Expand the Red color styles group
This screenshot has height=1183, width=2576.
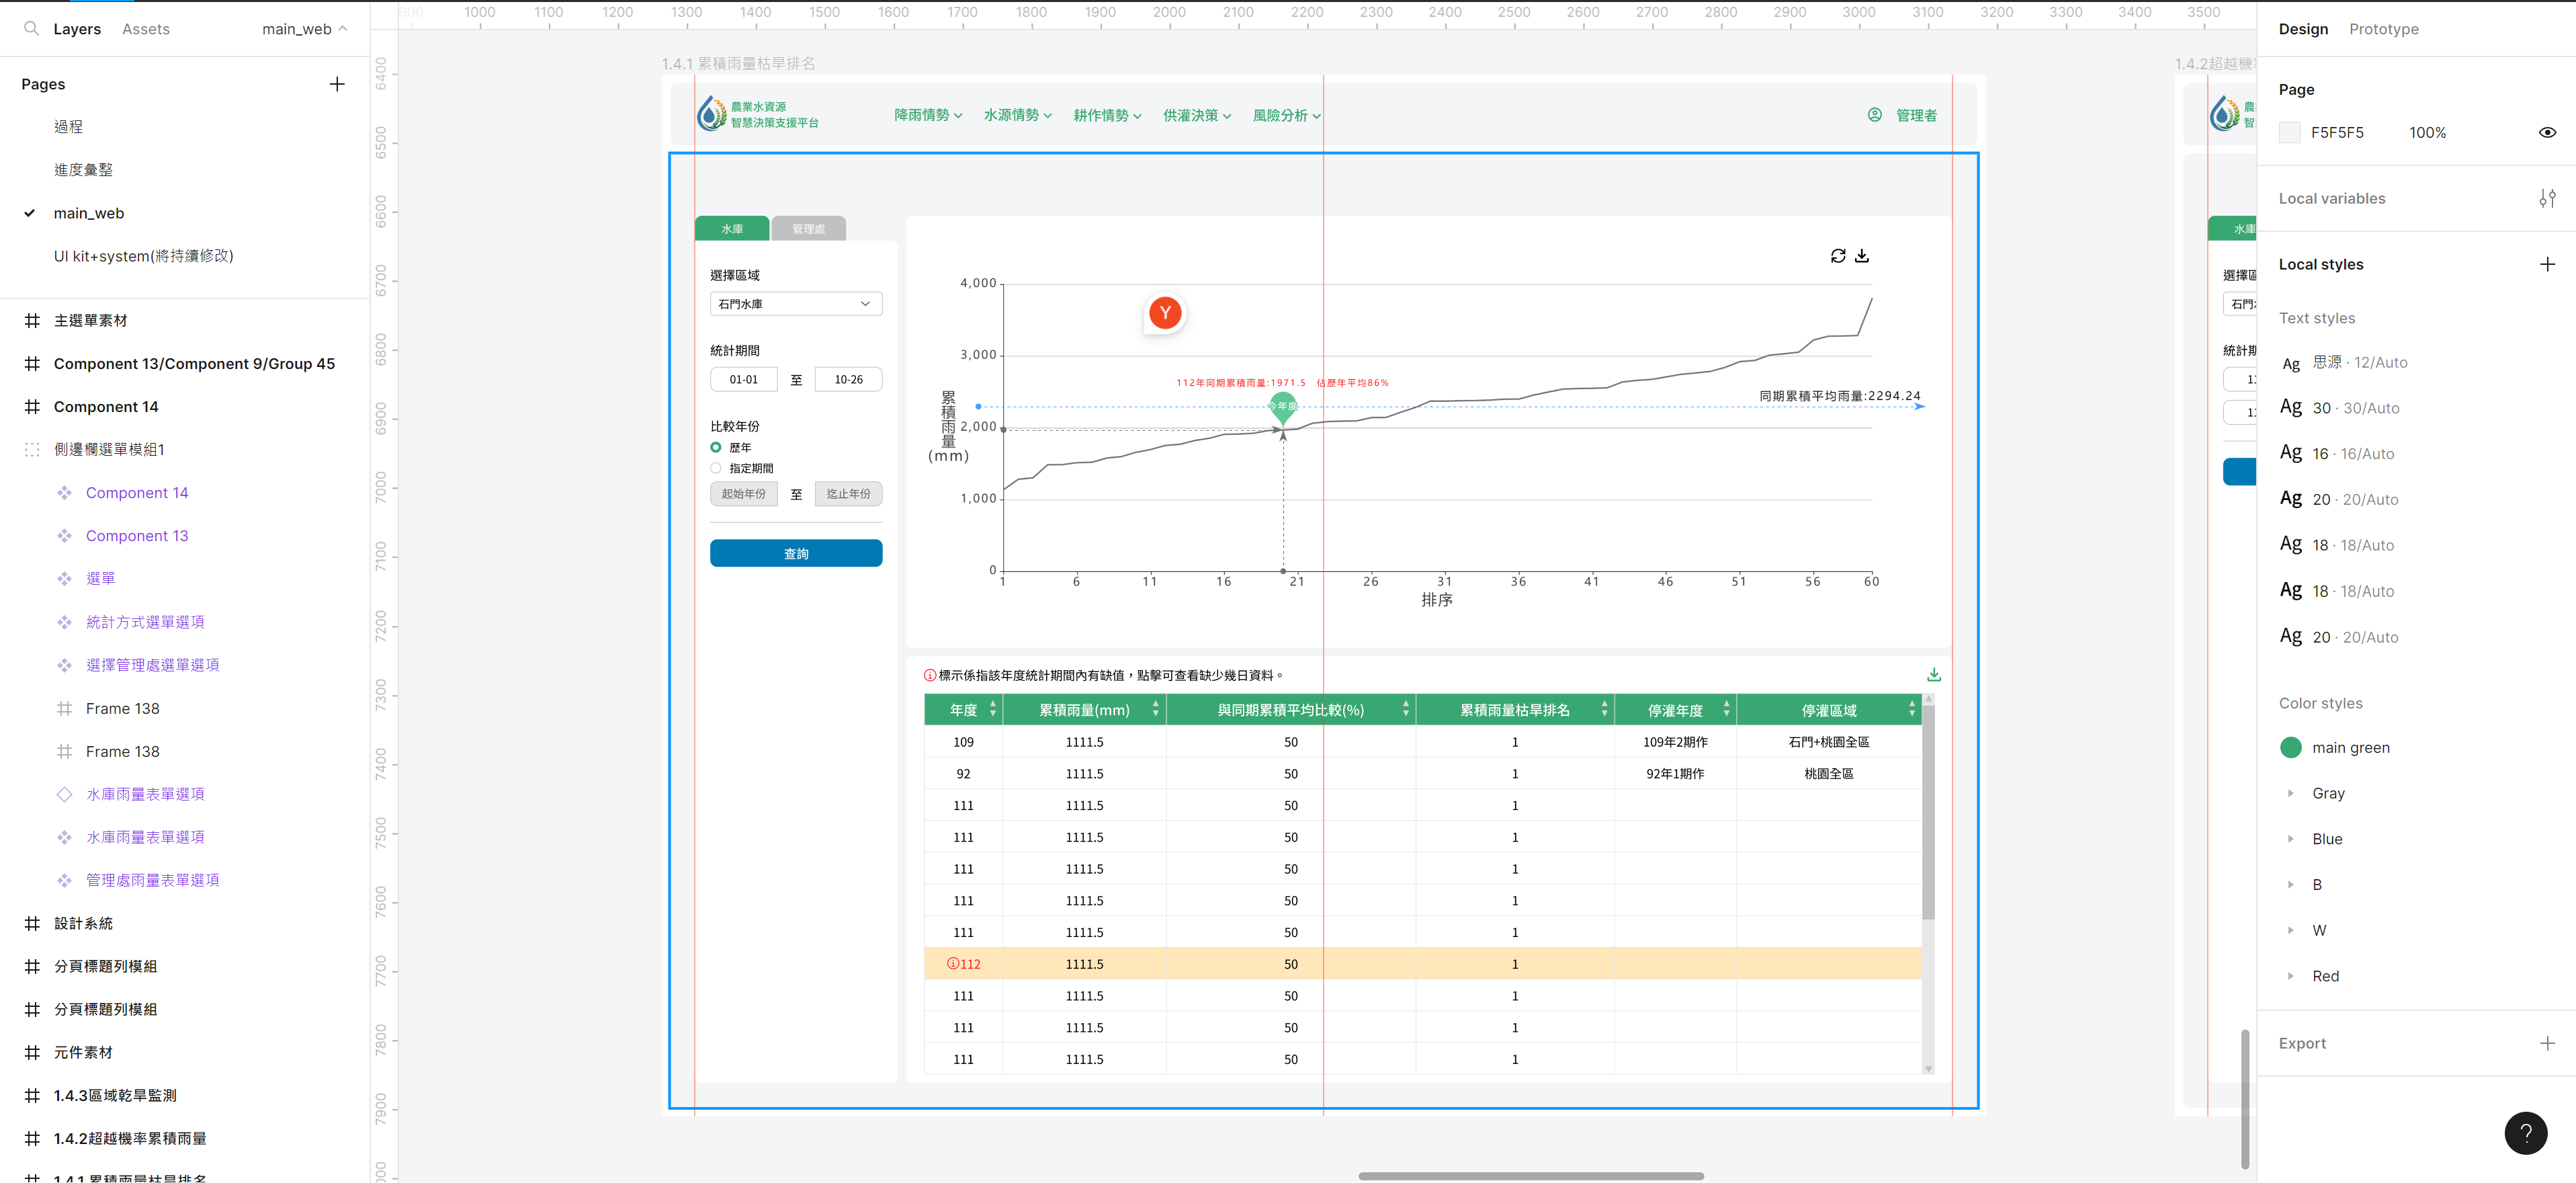pyautogui.click(x=2290, y=976)
